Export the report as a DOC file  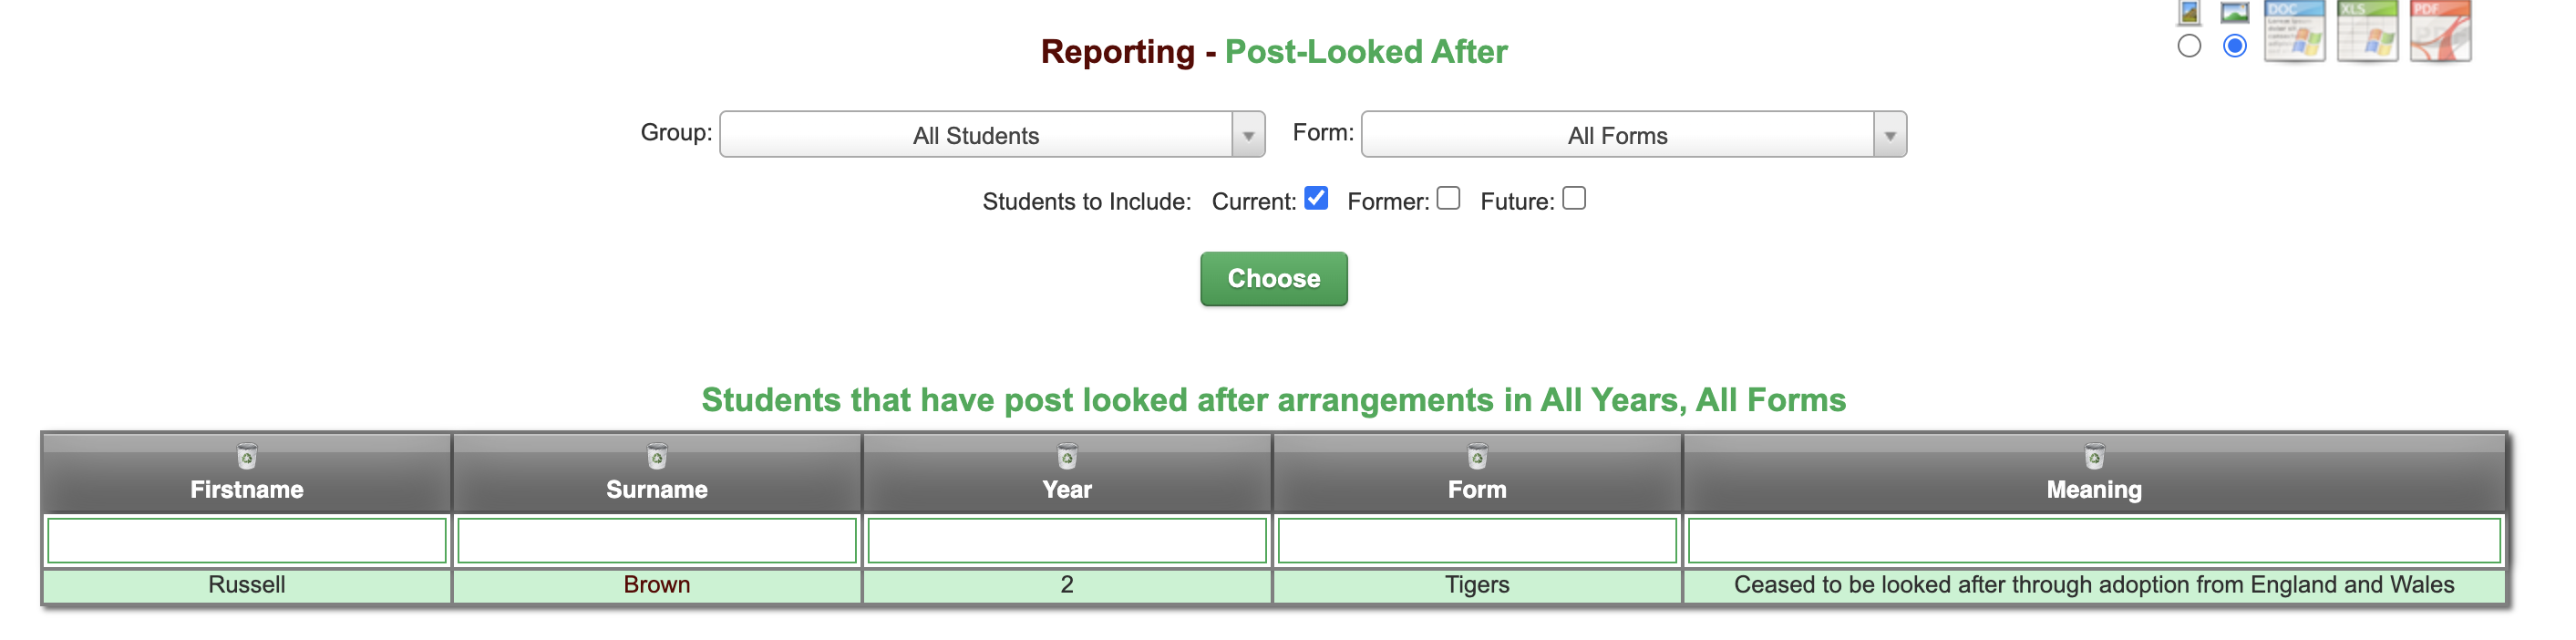point(2294,31)
